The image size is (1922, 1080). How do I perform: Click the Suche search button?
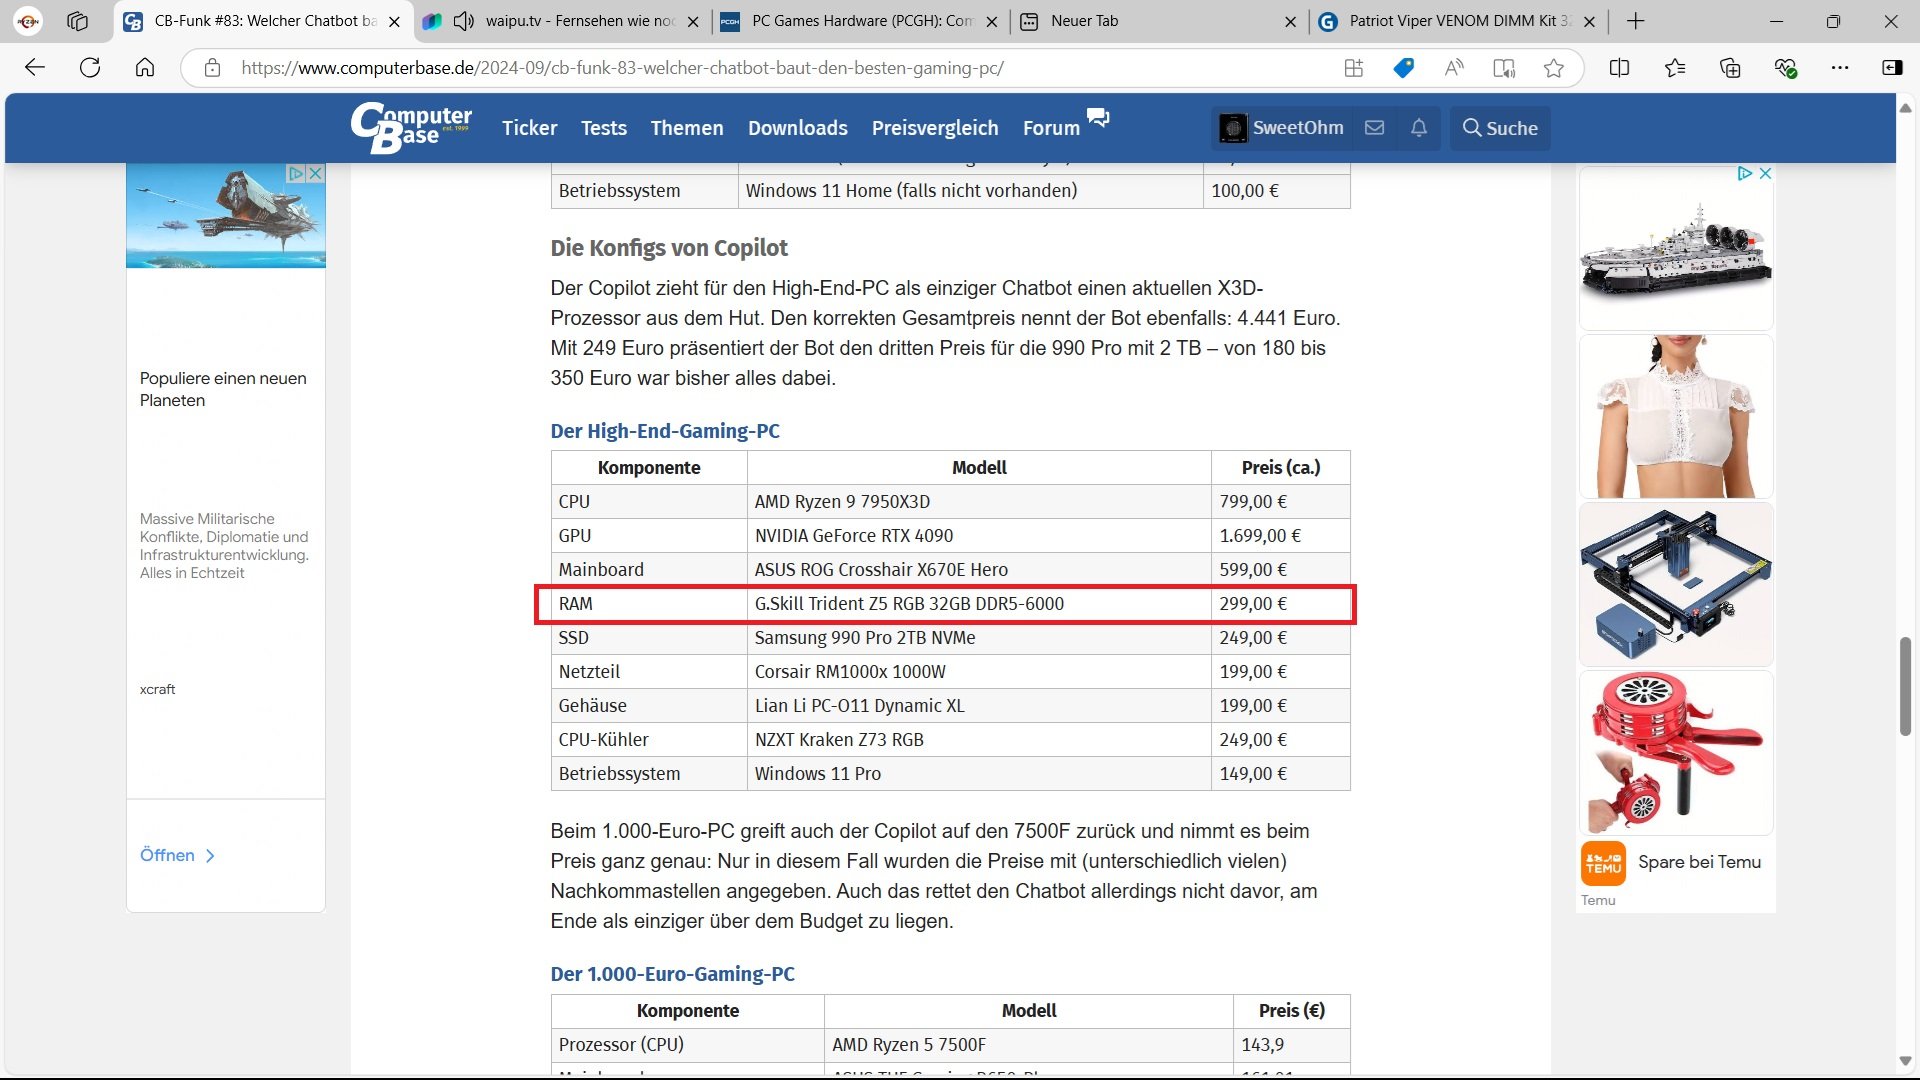(x=1499, y=128)
